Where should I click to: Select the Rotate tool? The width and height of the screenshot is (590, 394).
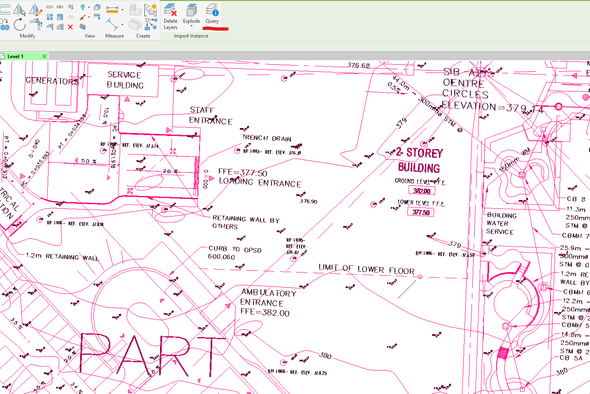coord(20,25)
